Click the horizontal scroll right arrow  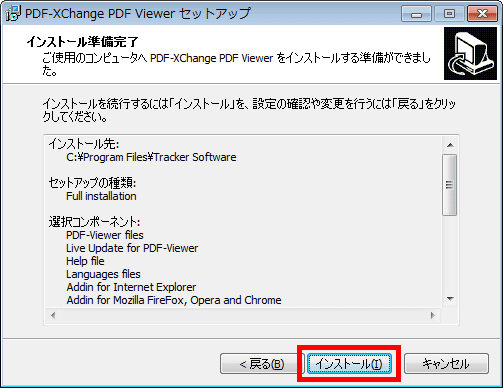tap(433, 315)
